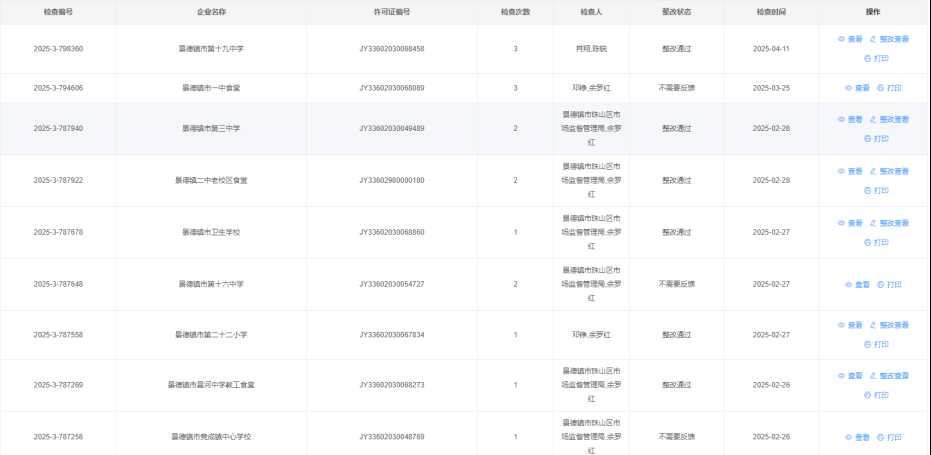Open 整改查看 for record 2025-3-787940
The image size is (931, 455).
pos(890,119)
